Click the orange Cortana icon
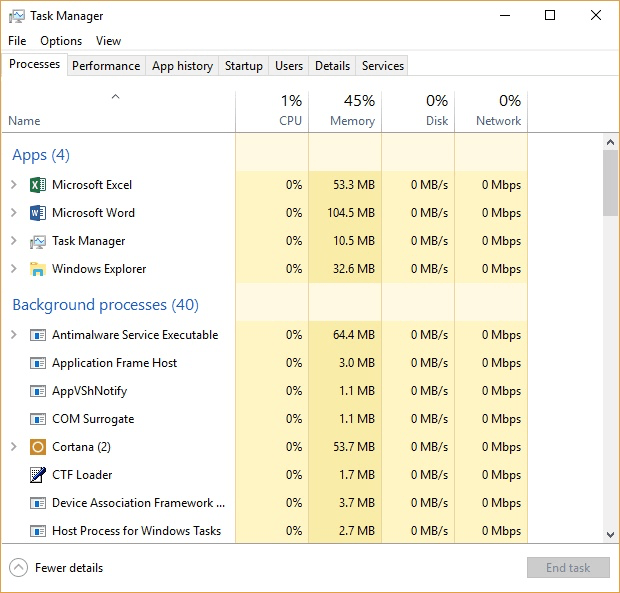 (x=38, y=447)
